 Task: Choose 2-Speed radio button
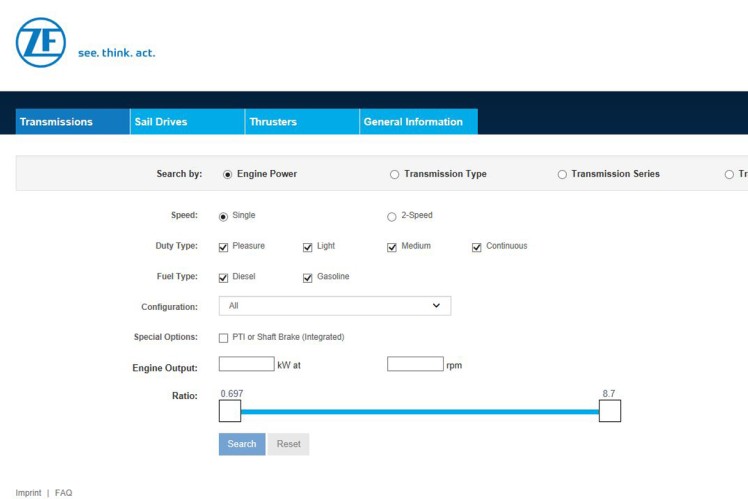392,217
